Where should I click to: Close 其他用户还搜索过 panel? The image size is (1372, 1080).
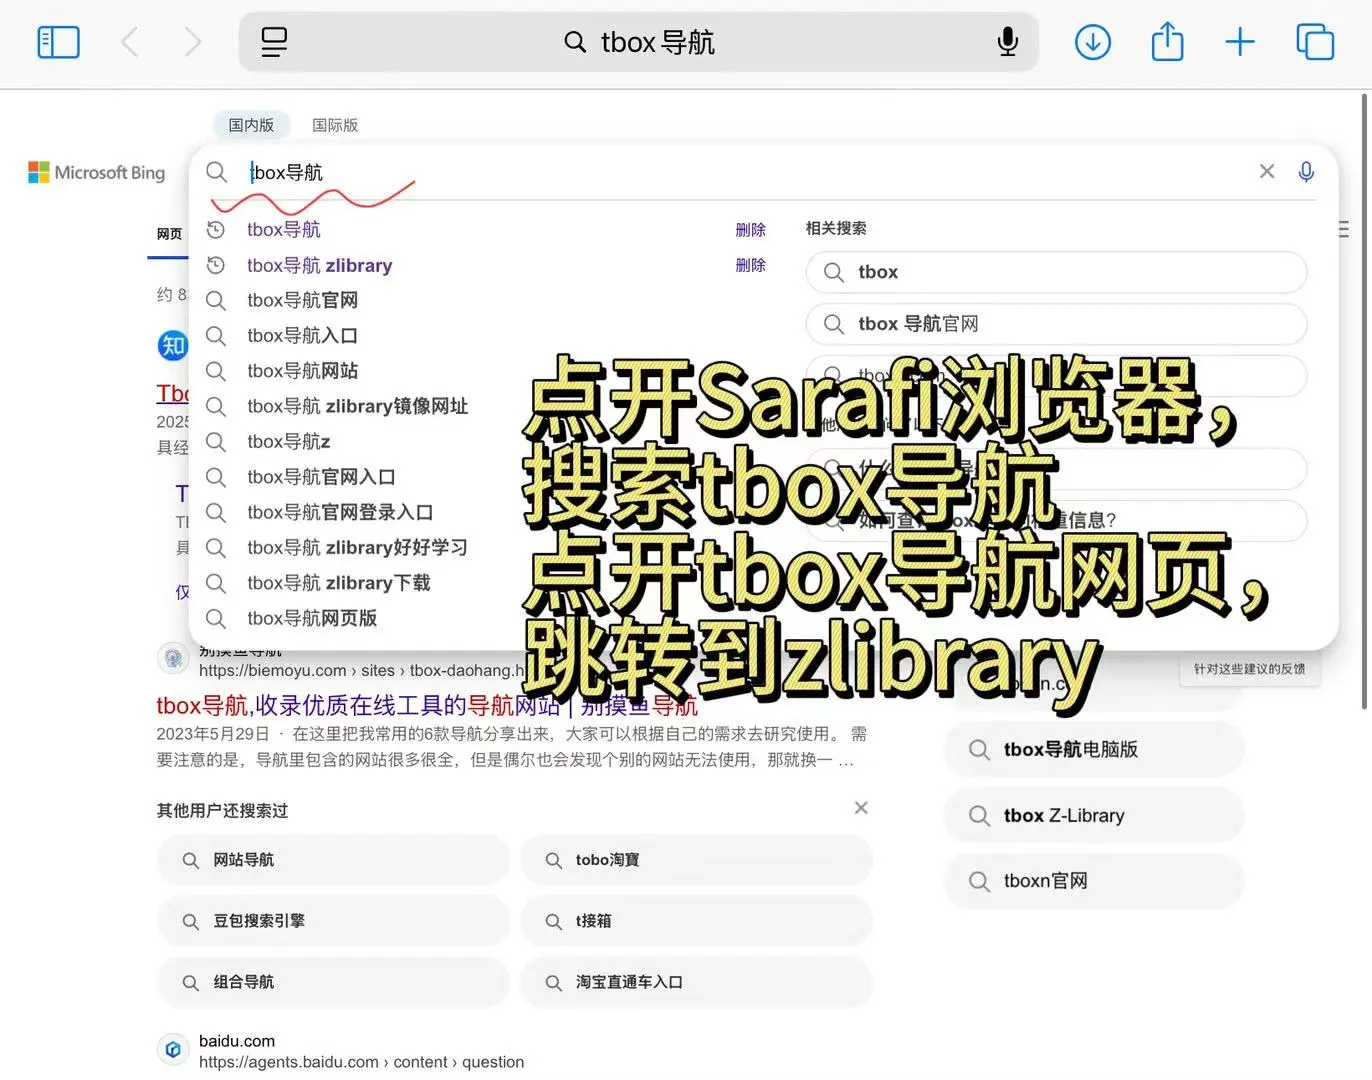(861, 807)
